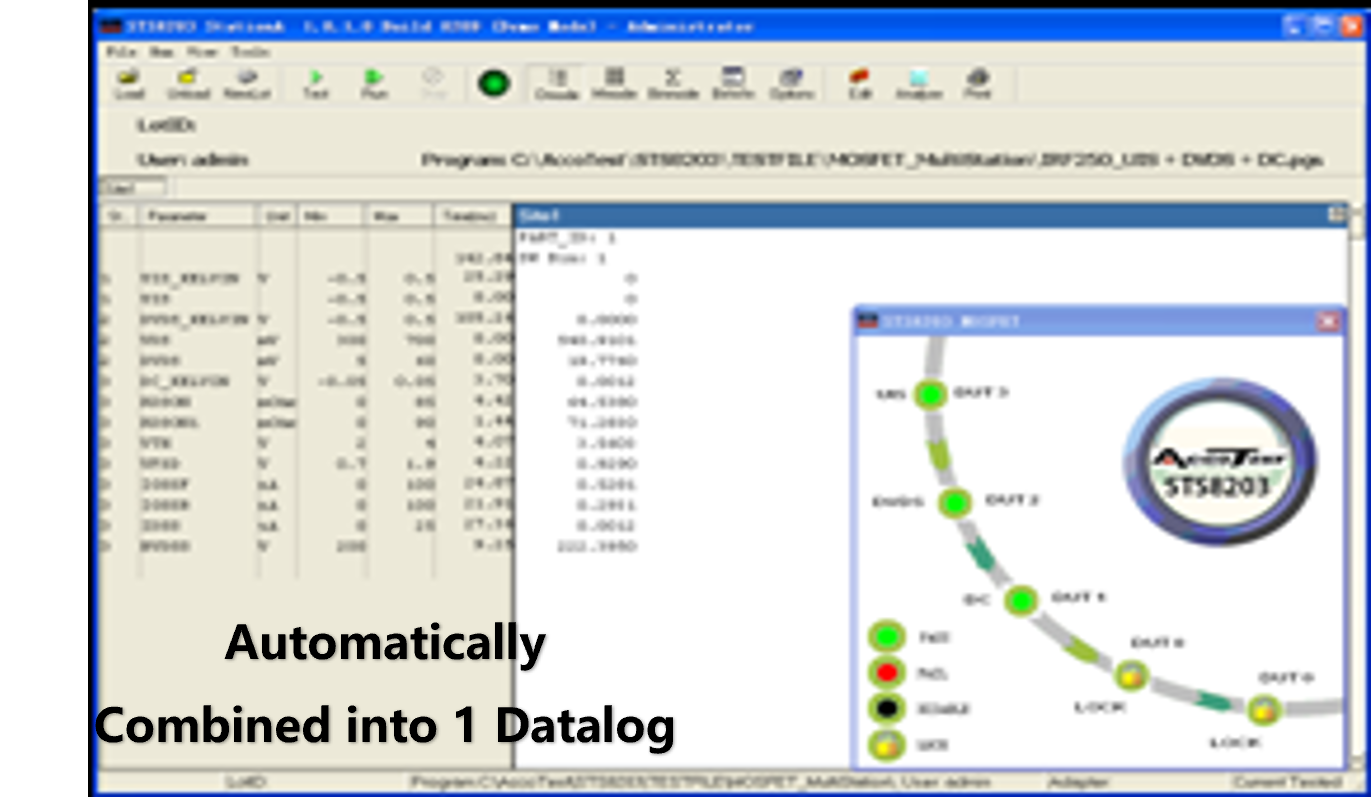Open the Tools menu
Viewport: 1371px width, 797px height.
tap(251, 50)
